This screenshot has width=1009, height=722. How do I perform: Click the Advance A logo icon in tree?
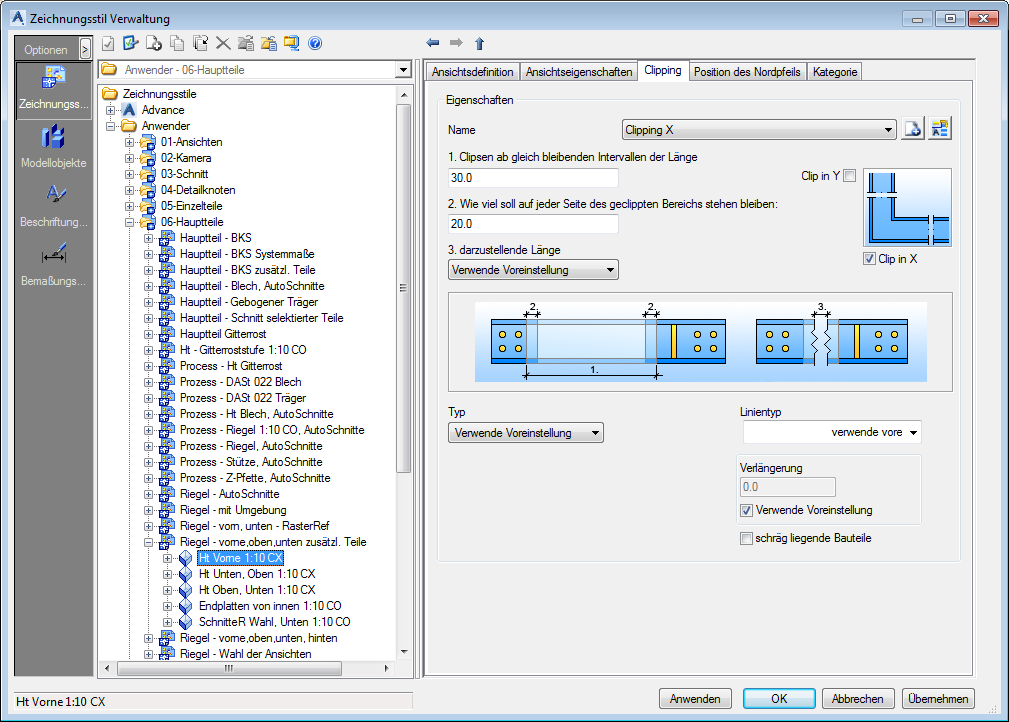tap(129, 110)
